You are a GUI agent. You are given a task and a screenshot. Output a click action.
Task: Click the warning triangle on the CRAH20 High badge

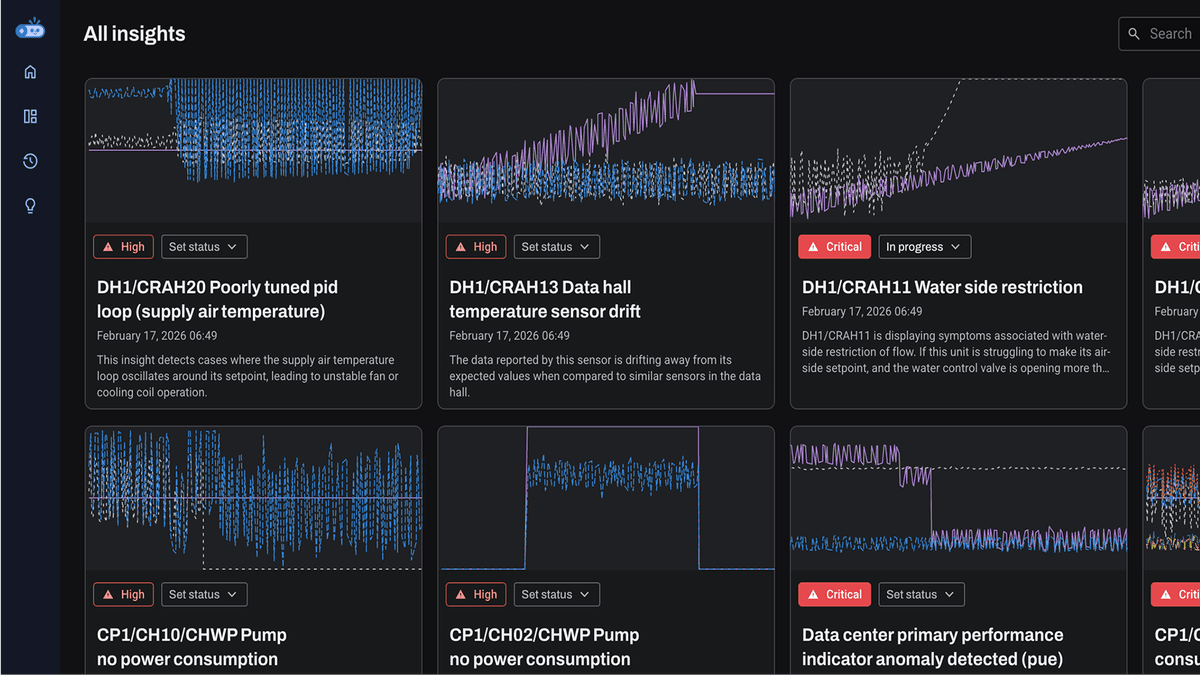[x=108, y=246]
